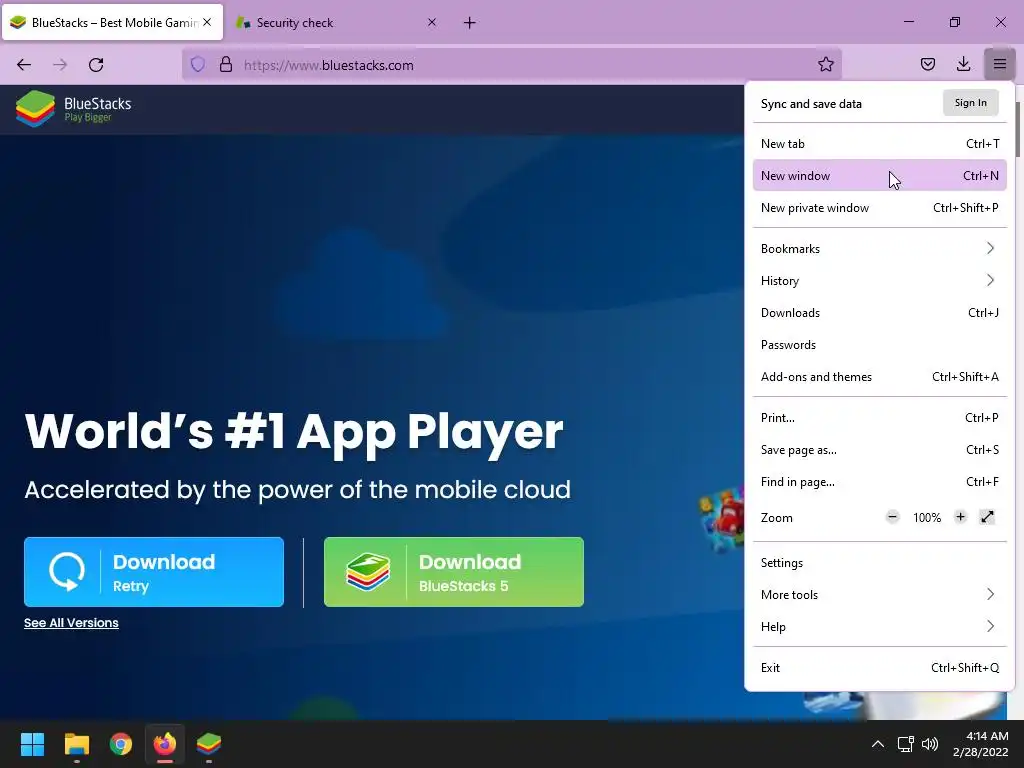This screenshot has height=768, width=1024.
Task: Open the Pocket save icon
Action: (x=927, y=64)
